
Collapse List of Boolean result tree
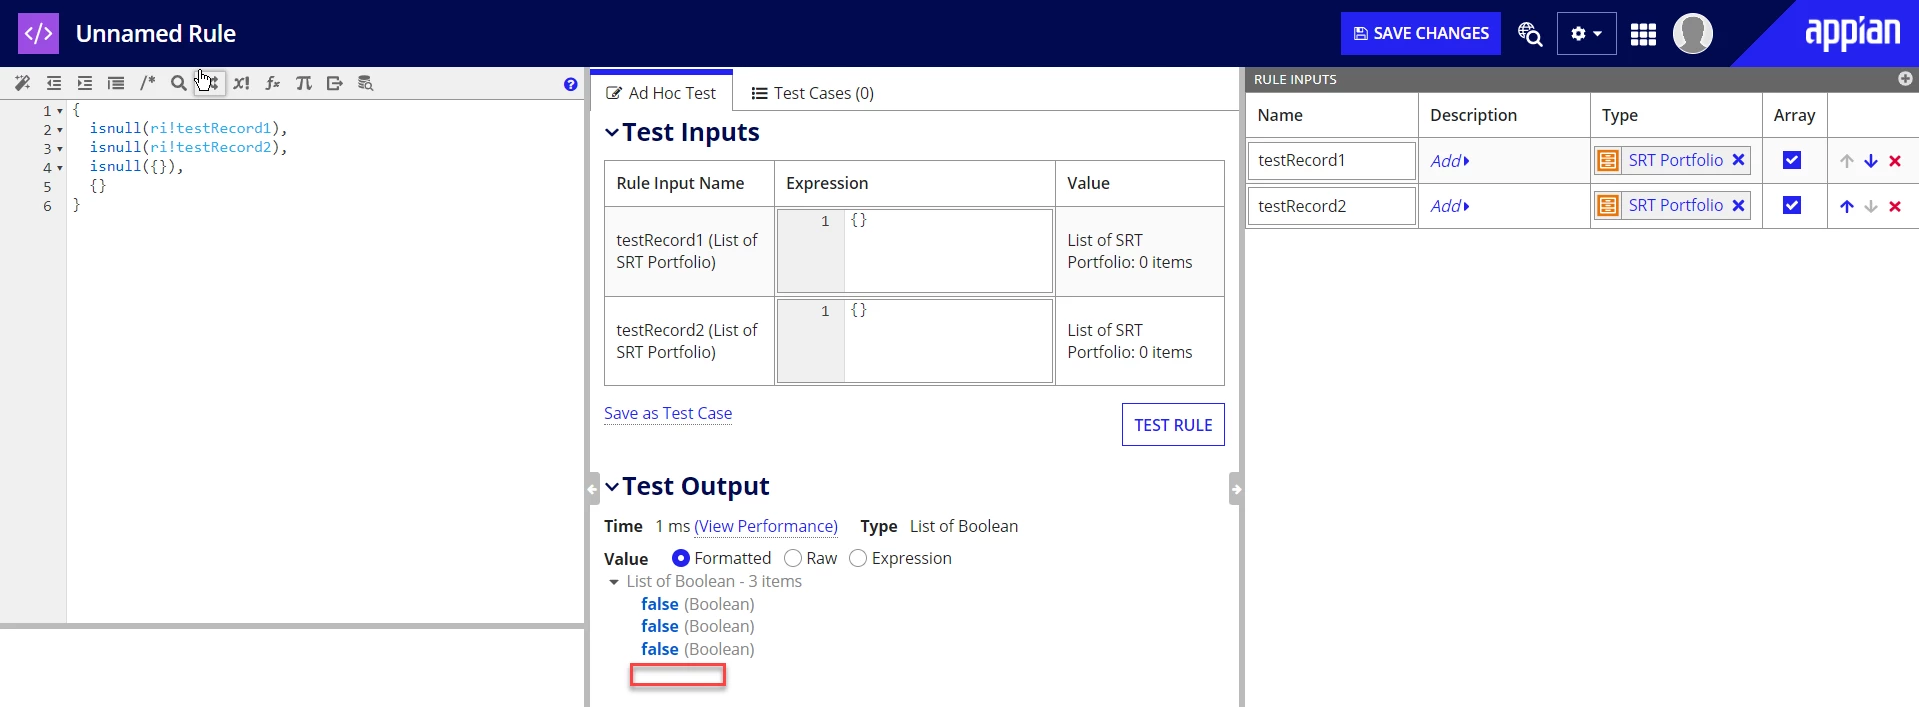coord(614,582)
